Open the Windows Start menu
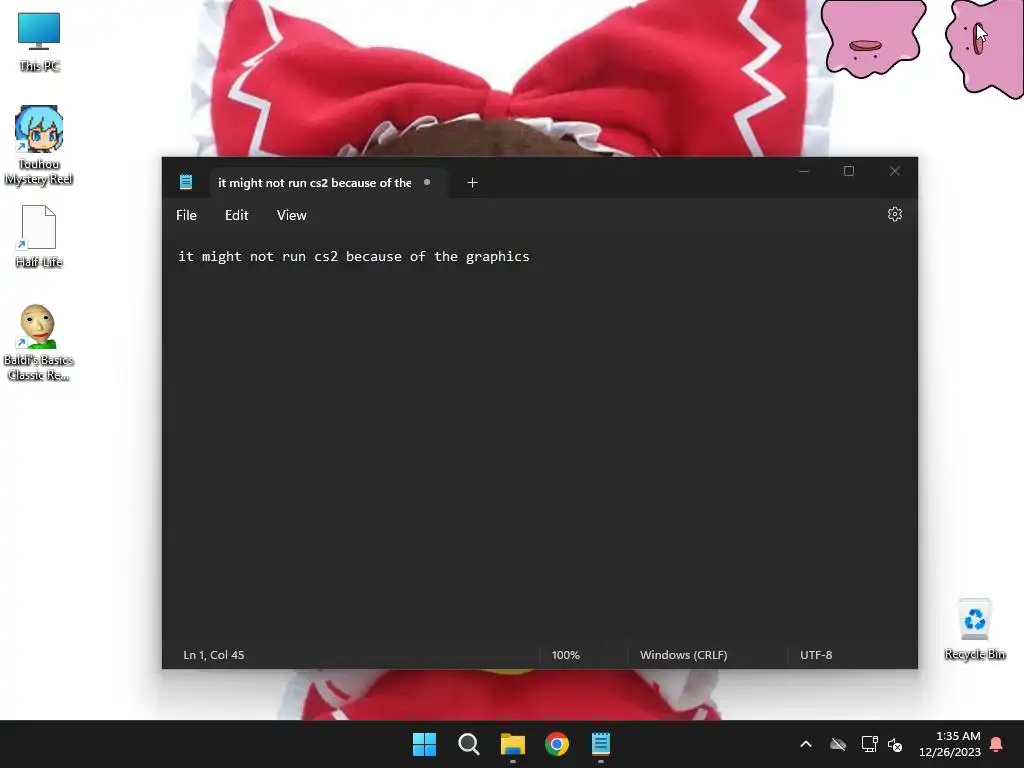Screen dimensions: 1024x768 424,744
